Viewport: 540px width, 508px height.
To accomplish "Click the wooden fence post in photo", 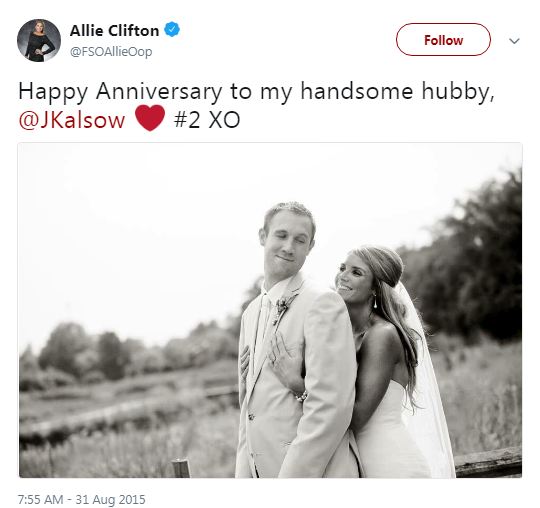I will pos(181,468).
